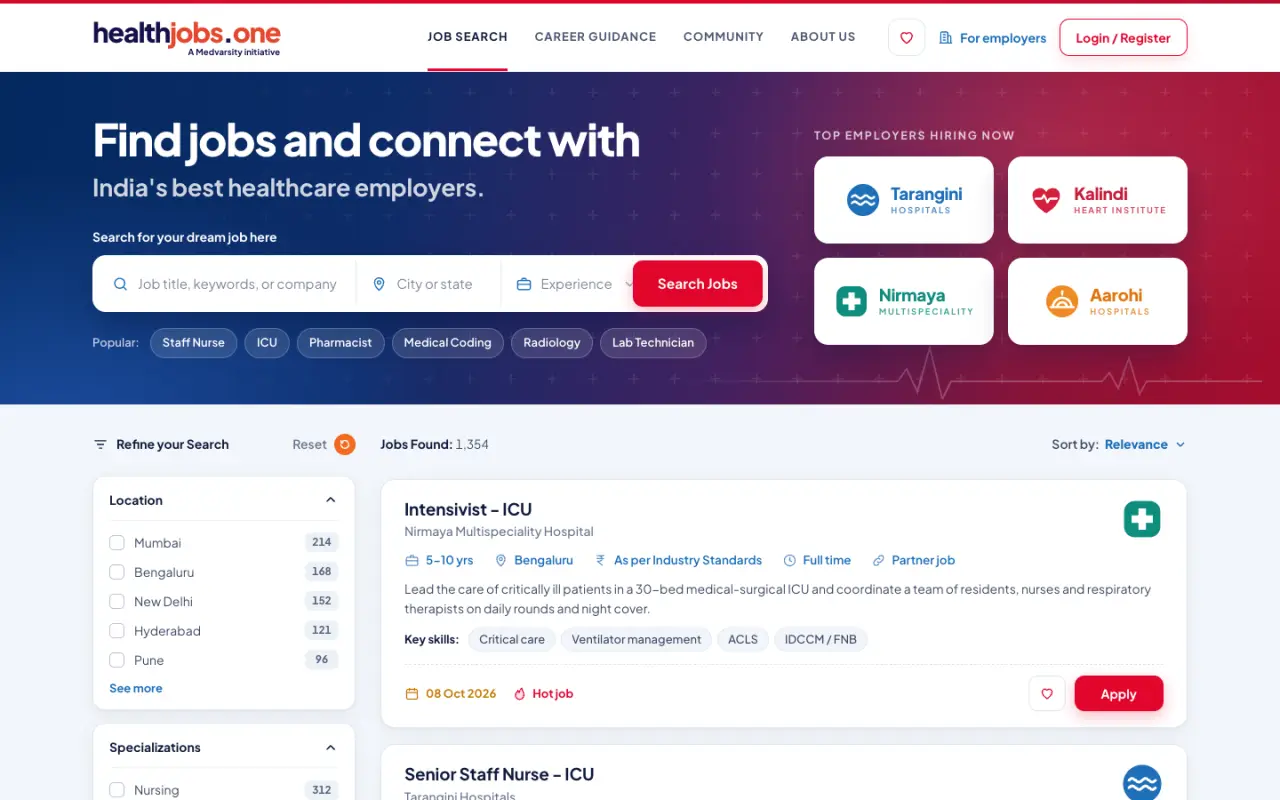Go to the Job Search tab
This screenshot has height=800, width=1280.
(467, 37)
